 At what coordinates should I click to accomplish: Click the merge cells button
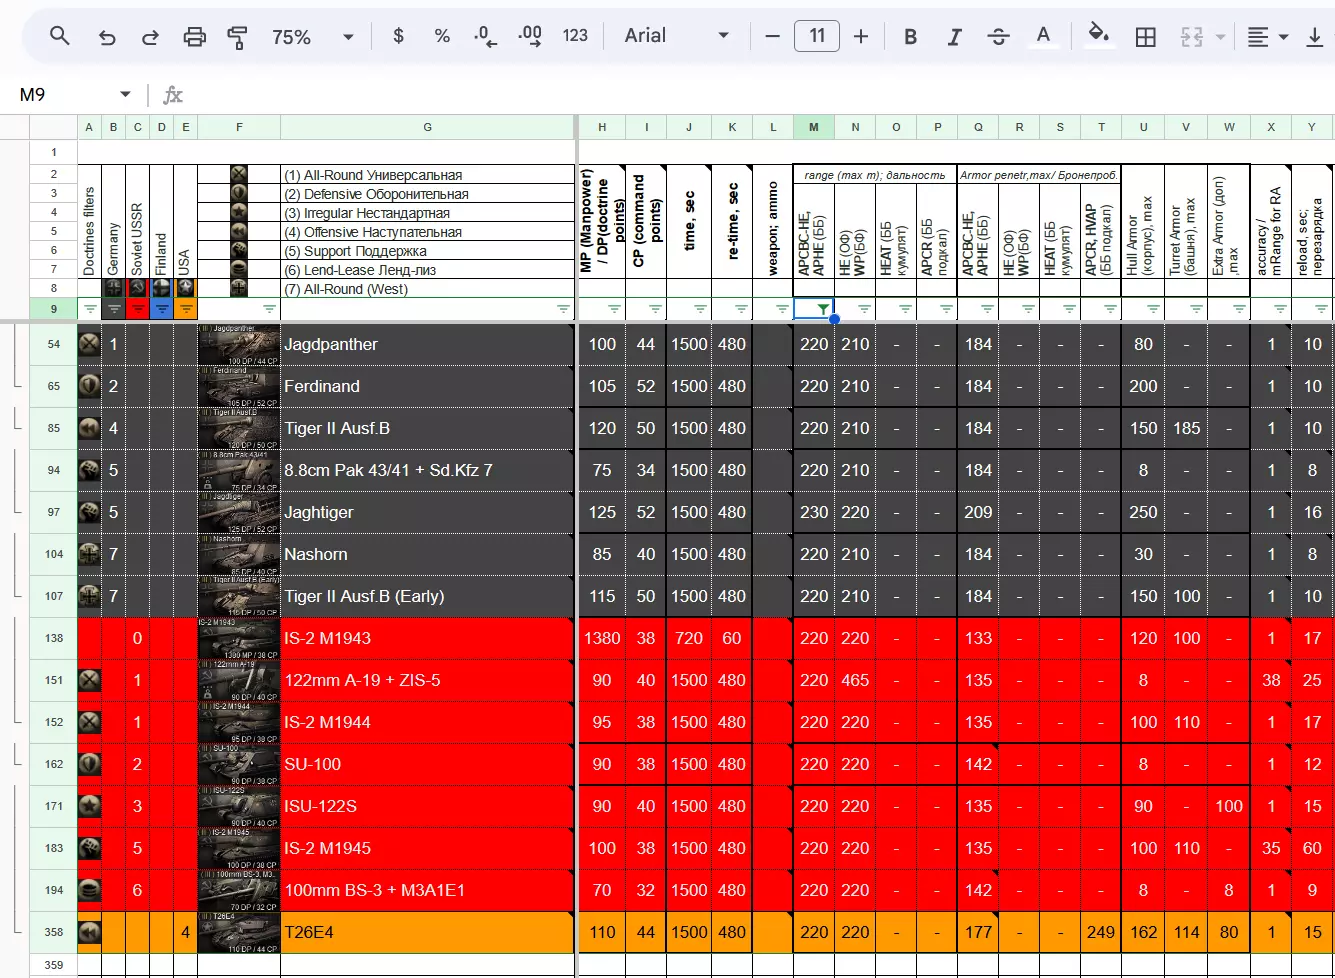[x=1191, y=37]
